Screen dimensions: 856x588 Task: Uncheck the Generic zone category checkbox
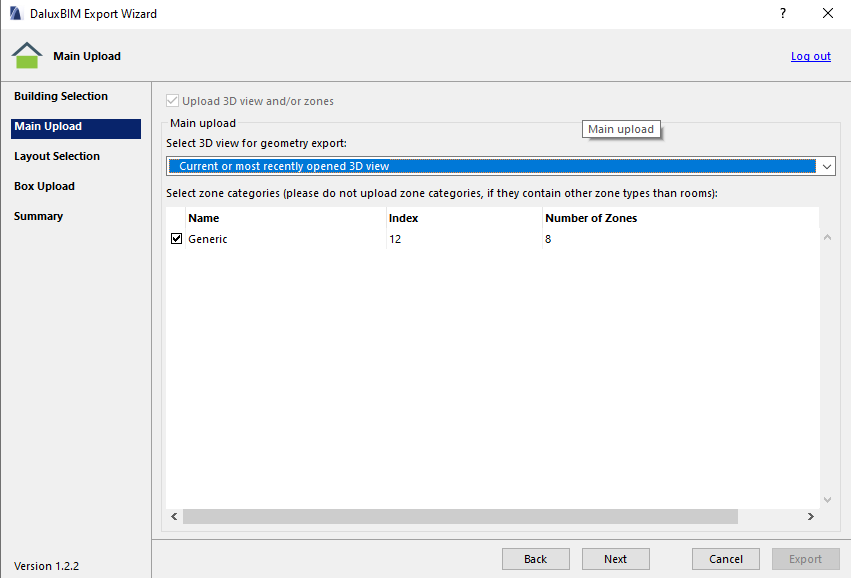[x=177, y=239]
